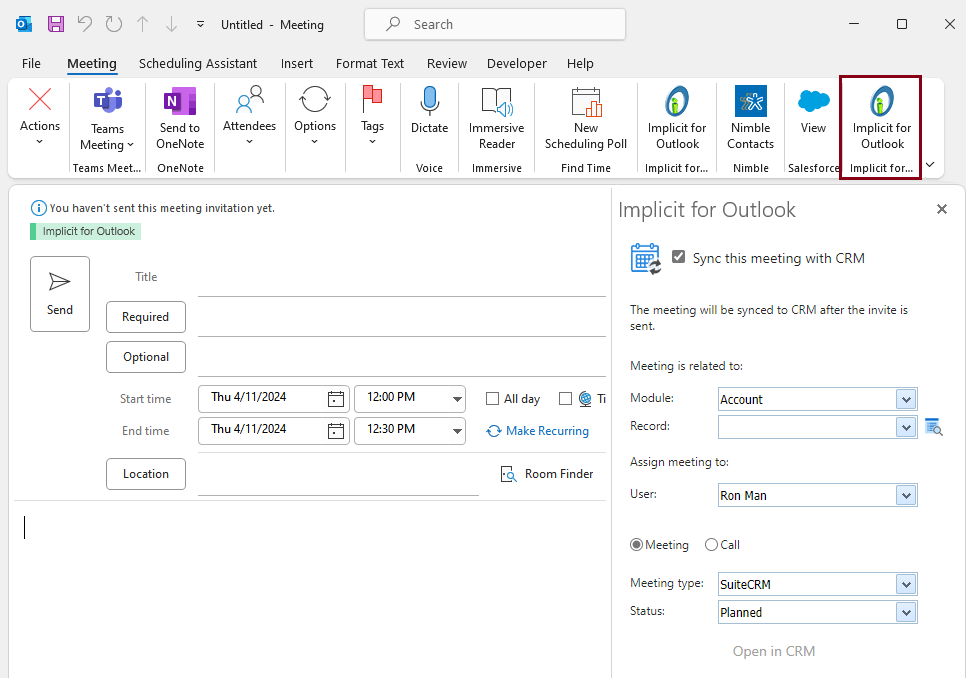Open Nimble Contacts add-in
This screenshot has width=966, height=678.
point(750,118)
